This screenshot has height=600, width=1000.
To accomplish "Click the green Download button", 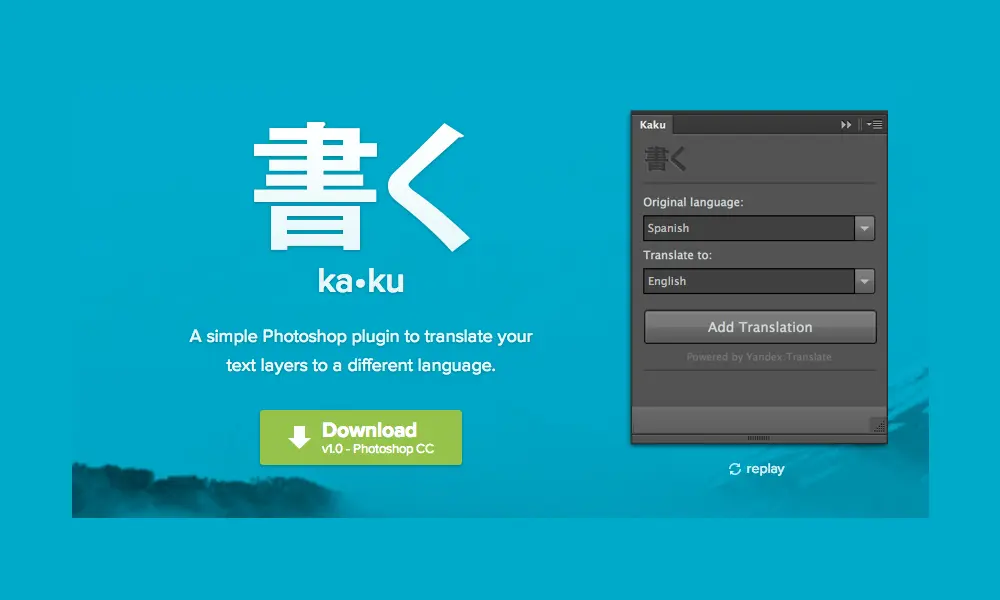I will point(360,437).
